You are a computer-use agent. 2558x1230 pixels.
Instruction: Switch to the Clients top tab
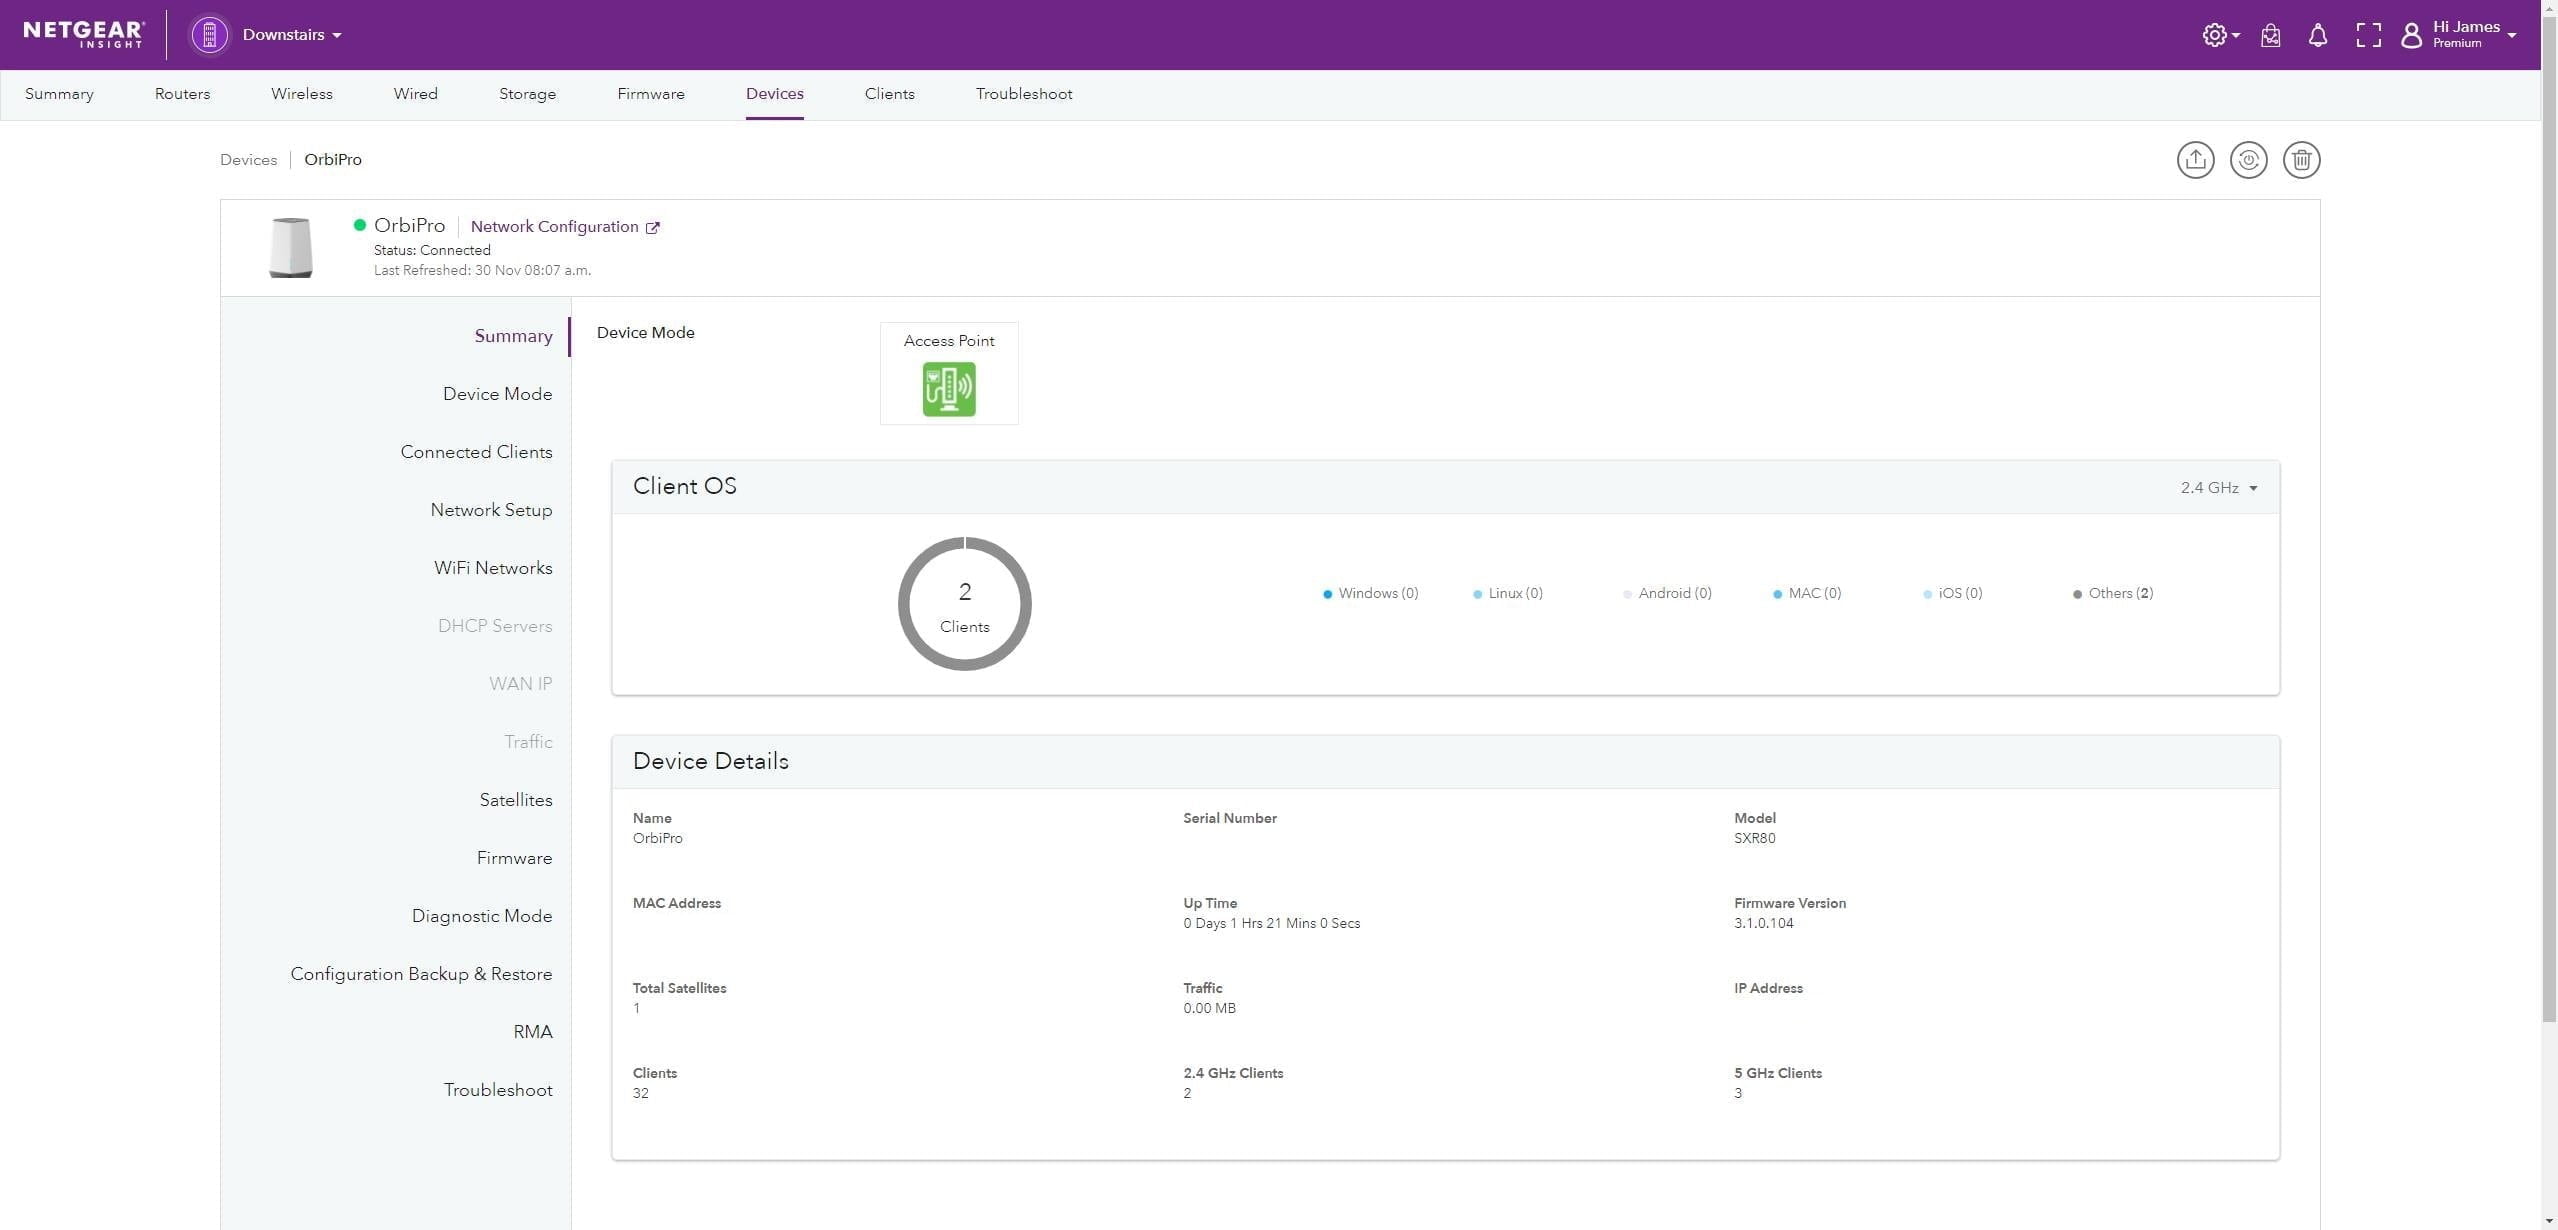coord(889,94)
